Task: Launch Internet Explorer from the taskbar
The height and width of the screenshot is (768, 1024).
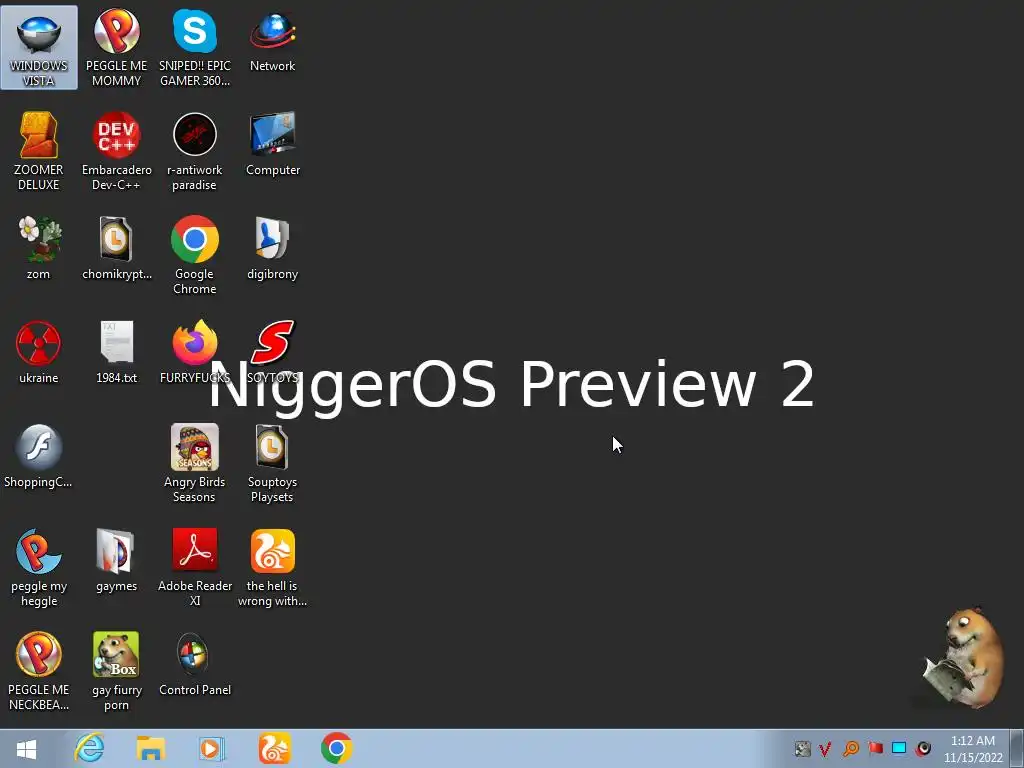Action: [x=89, y=748]
